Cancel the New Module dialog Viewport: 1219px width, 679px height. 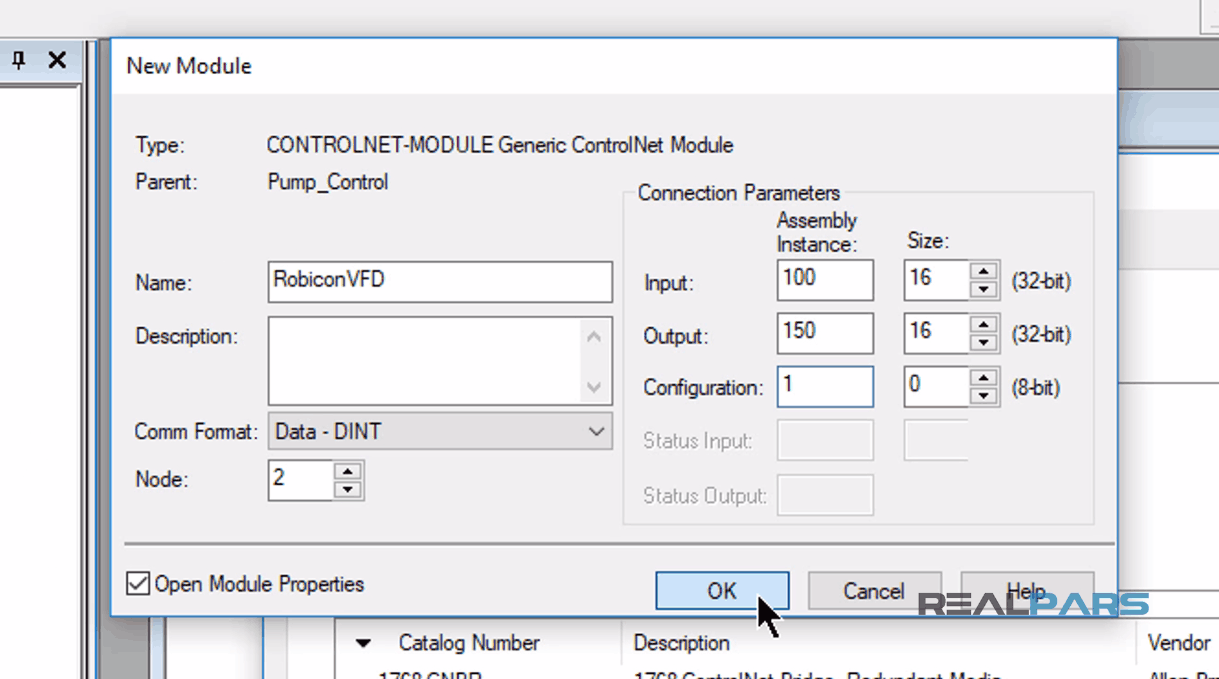(874, 590)
